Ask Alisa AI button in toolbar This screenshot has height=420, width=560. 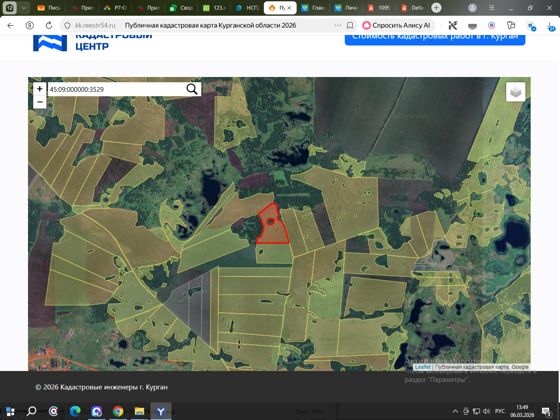click(x=397, y=25)
